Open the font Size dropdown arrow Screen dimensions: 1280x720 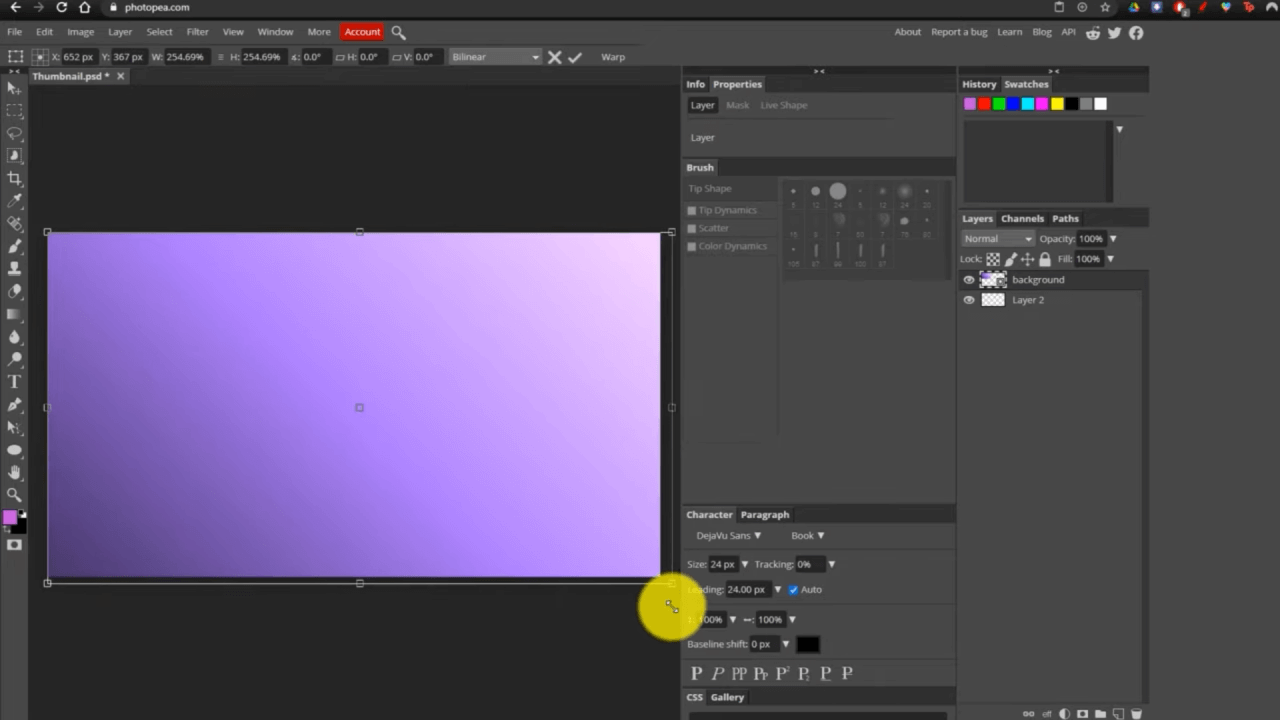click(744, 565)
